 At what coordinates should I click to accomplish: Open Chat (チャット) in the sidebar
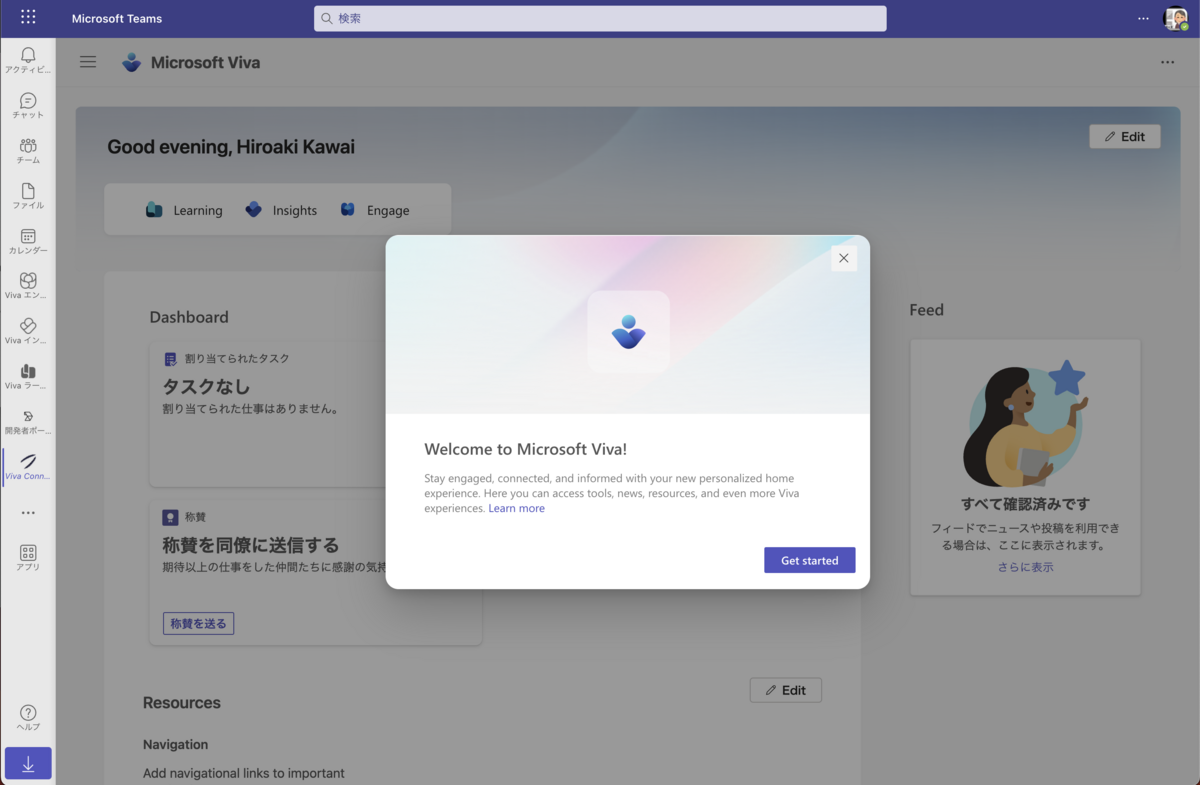tap(28, 105)
